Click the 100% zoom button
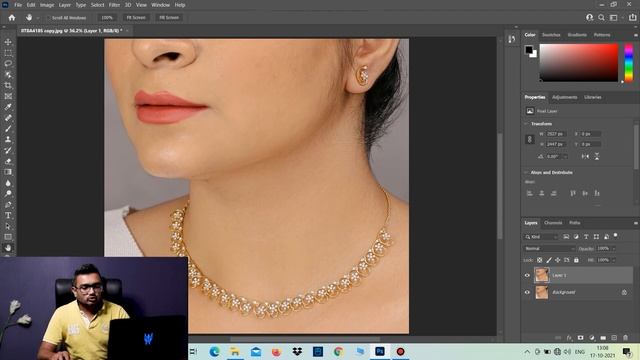This screenshot has width=640, height=360. click(107, 18)
